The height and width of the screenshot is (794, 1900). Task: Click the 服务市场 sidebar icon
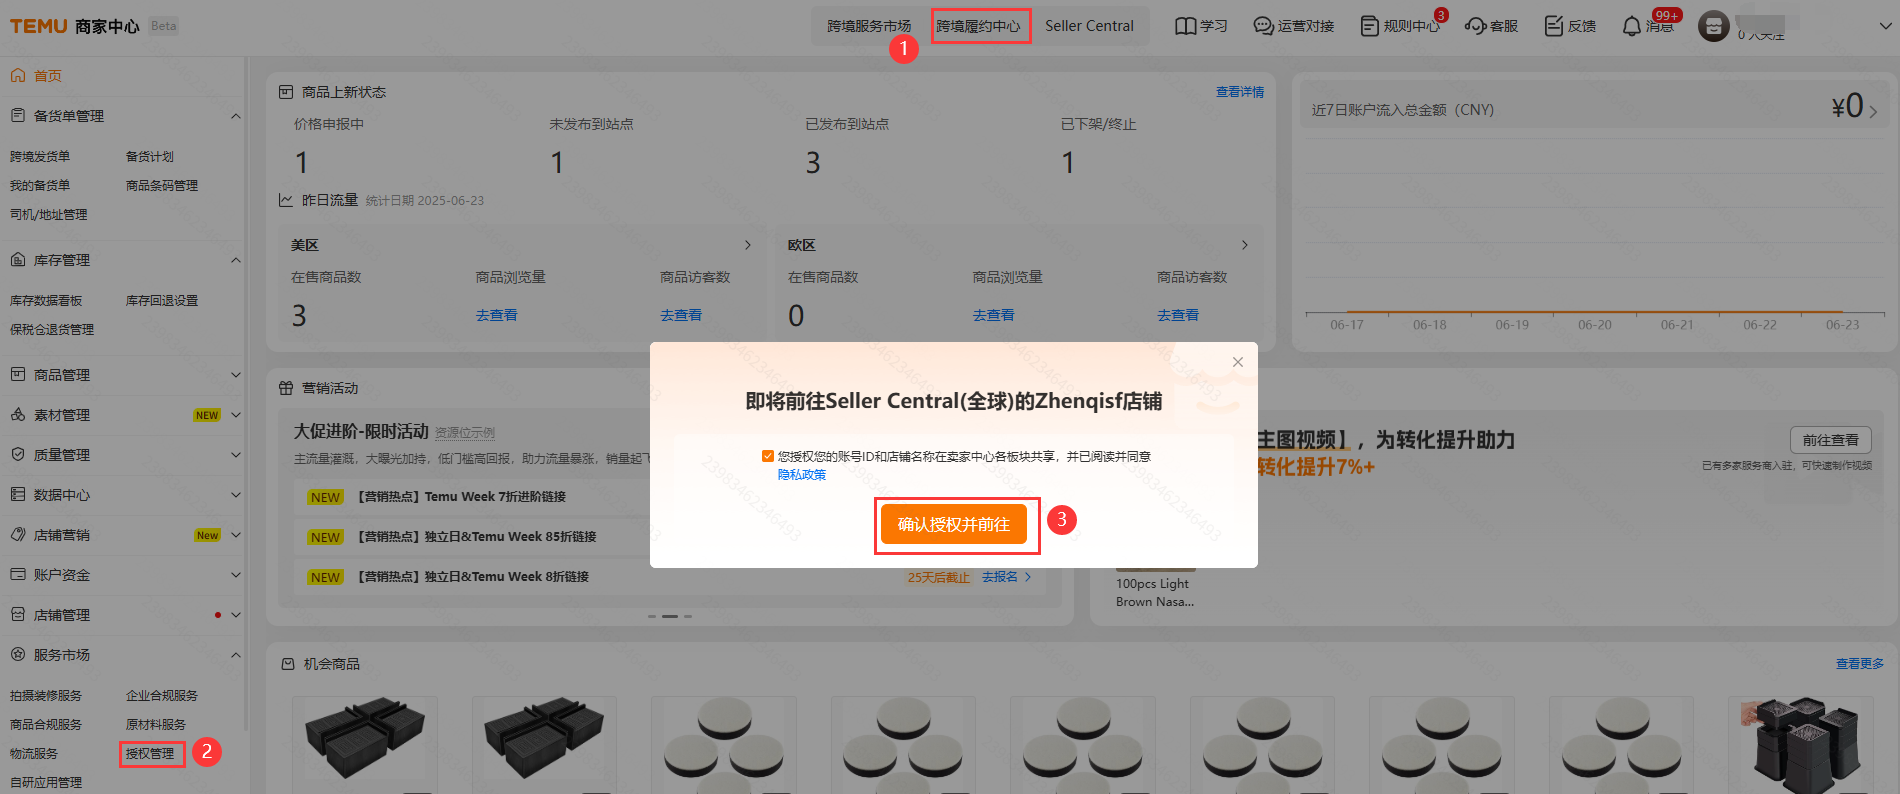click(x=18, y=655)
